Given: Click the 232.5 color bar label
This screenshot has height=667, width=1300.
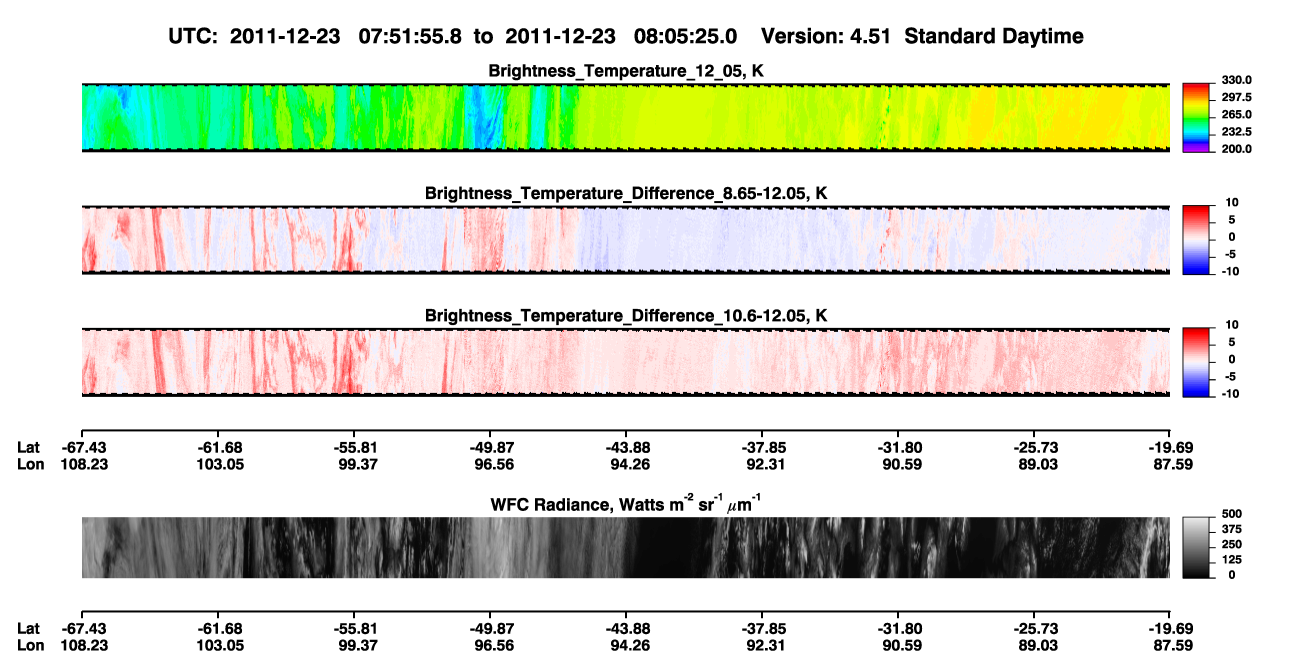Looking at the screenshot, I should pos(1235,132).
